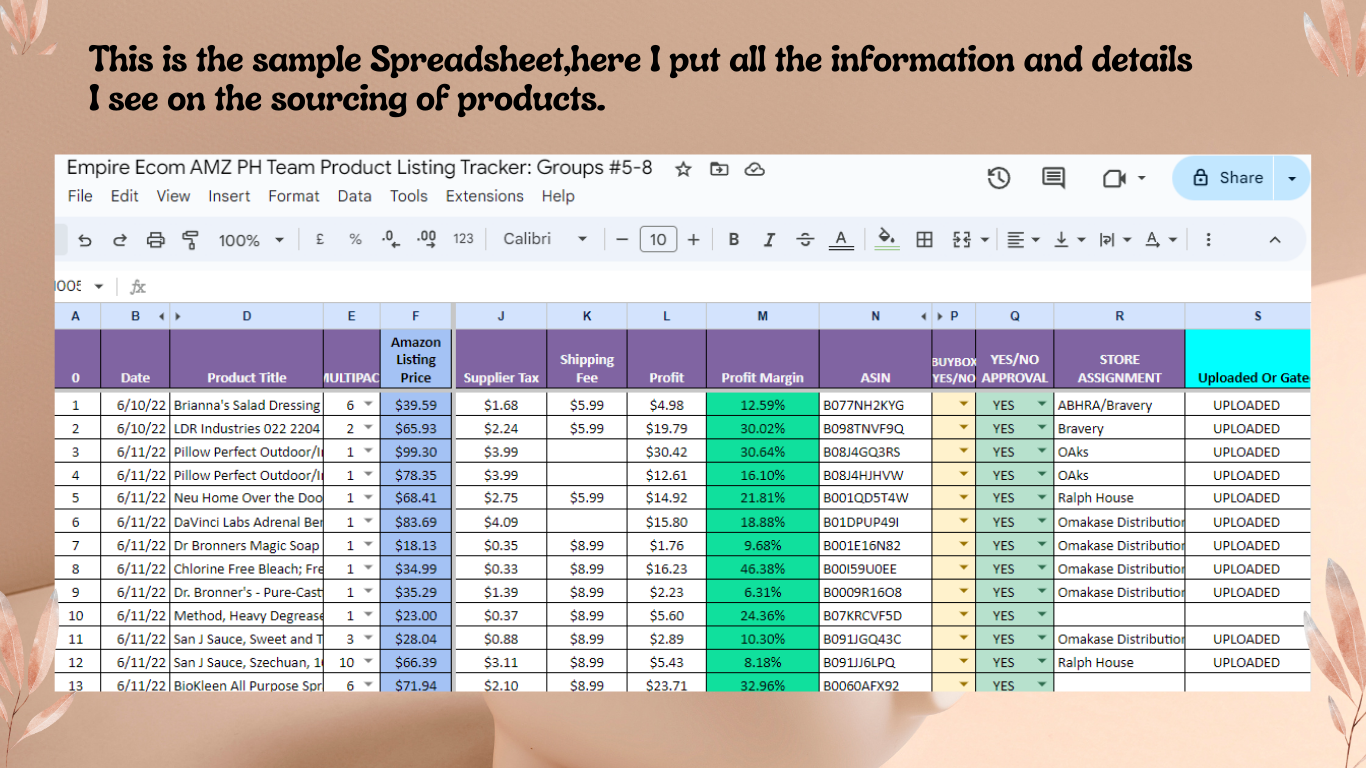The height and width of the screenshot is (768, 1366).
Task: Open the Tools menu
Action: click(409, 196)
